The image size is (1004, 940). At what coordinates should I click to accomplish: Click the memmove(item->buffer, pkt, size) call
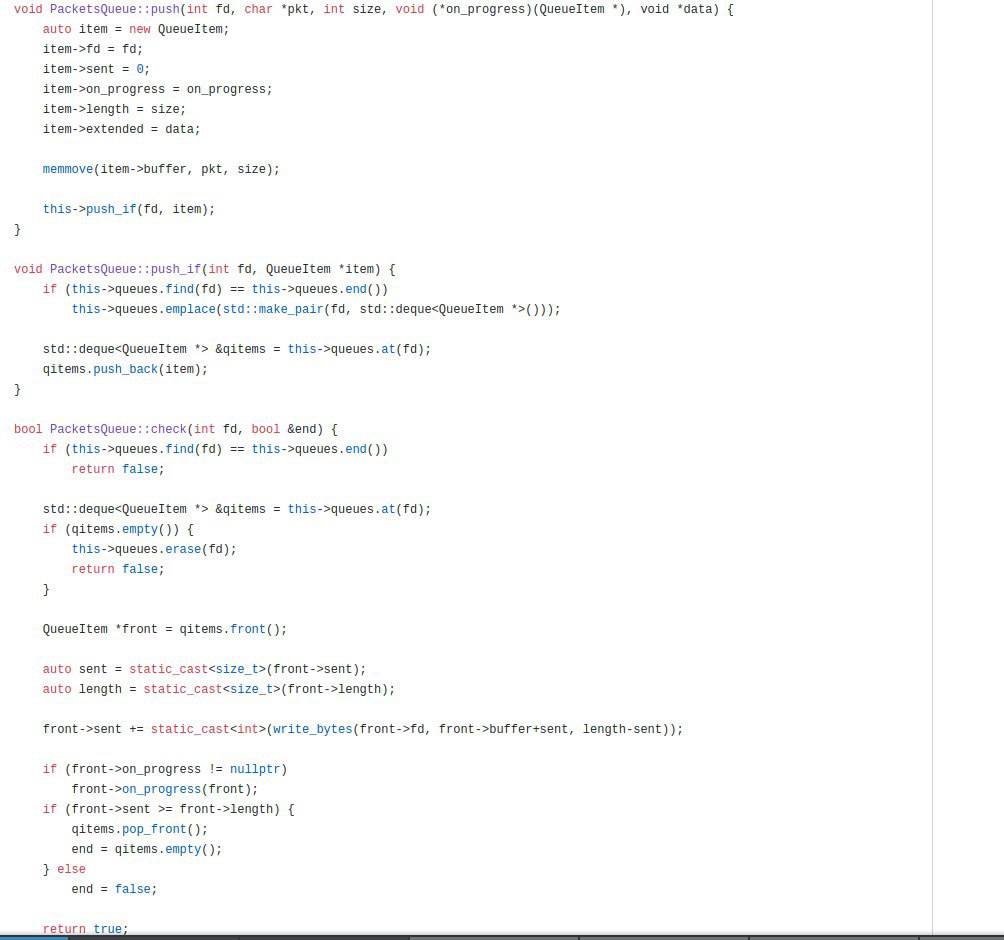click(161, 169)
